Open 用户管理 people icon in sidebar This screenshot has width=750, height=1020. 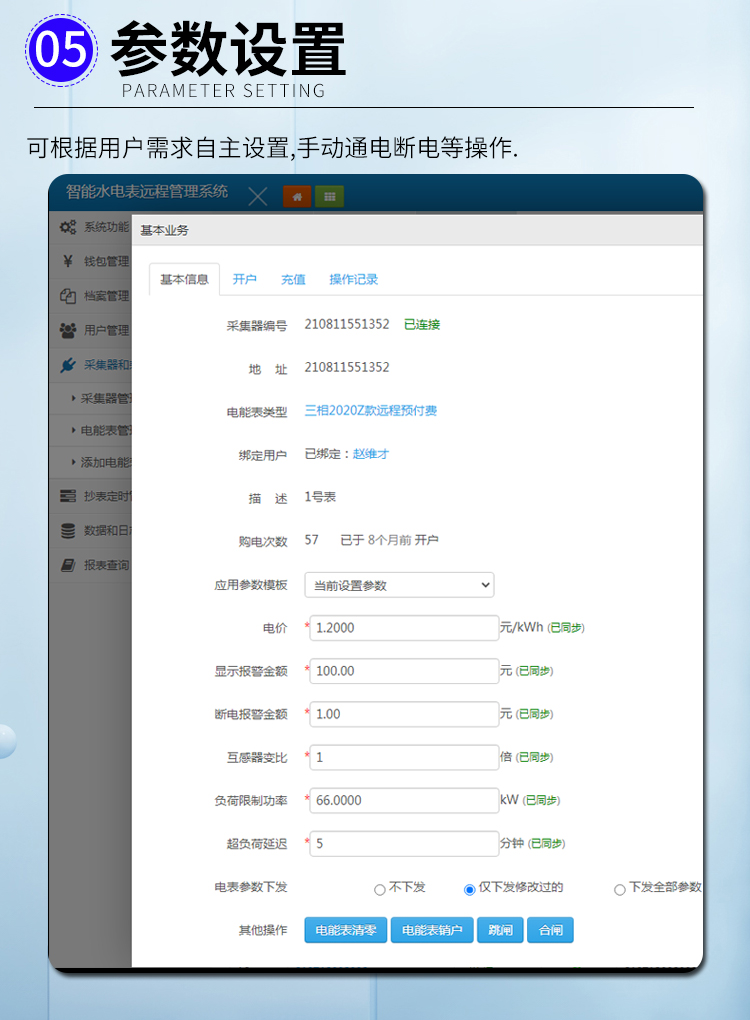coord(68,330)
